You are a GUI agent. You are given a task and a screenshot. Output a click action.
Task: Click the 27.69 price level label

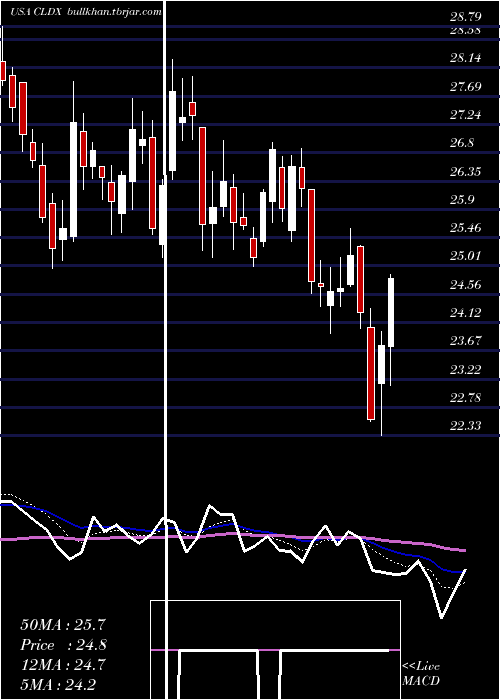(x=466, y=86)
